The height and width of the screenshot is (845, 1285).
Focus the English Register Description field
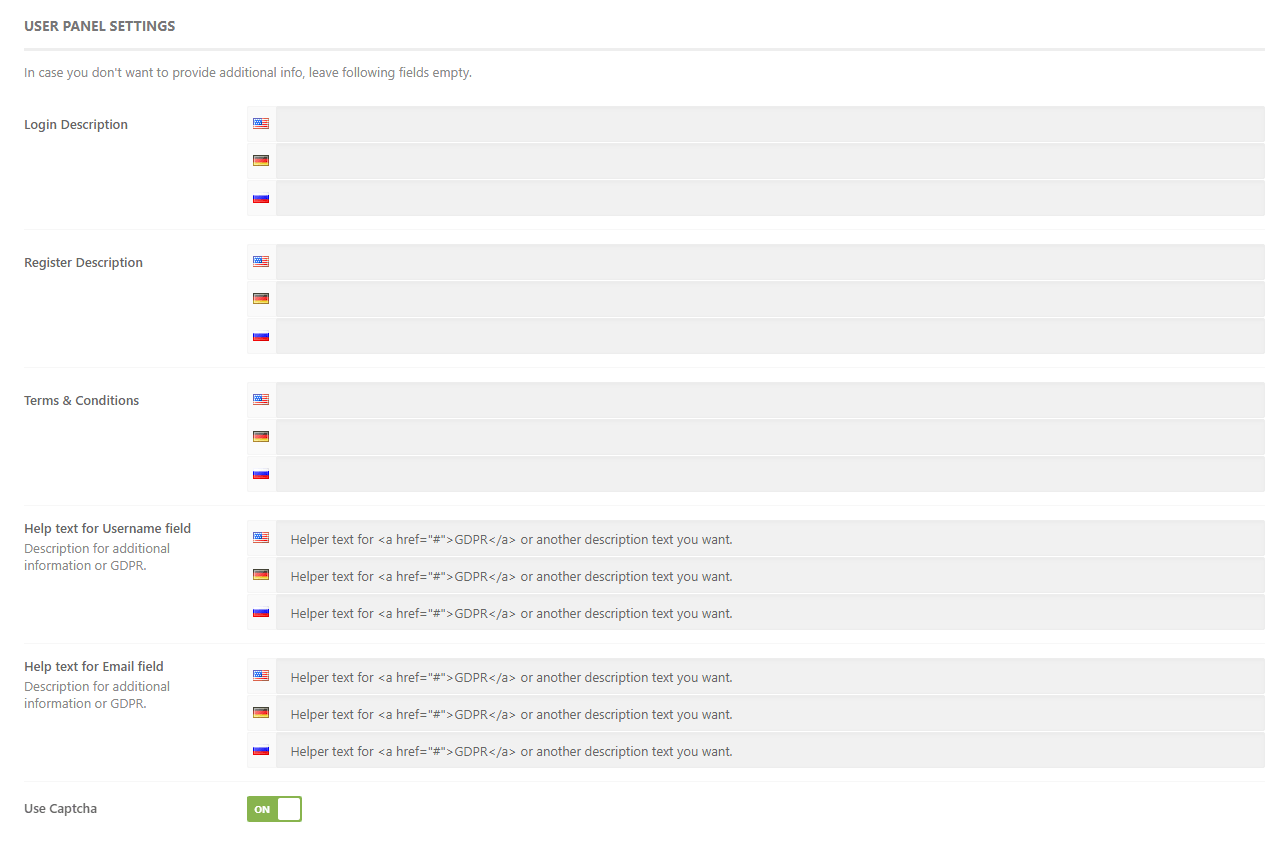tap(770, 262)
